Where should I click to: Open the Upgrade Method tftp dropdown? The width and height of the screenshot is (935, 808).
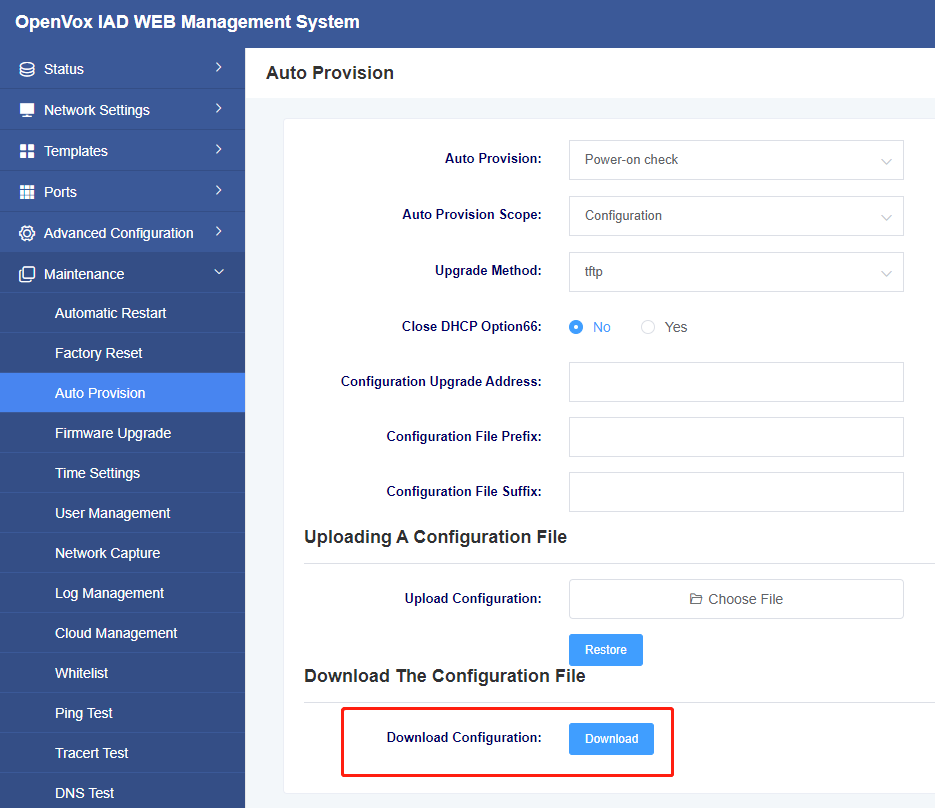point(736,272)
